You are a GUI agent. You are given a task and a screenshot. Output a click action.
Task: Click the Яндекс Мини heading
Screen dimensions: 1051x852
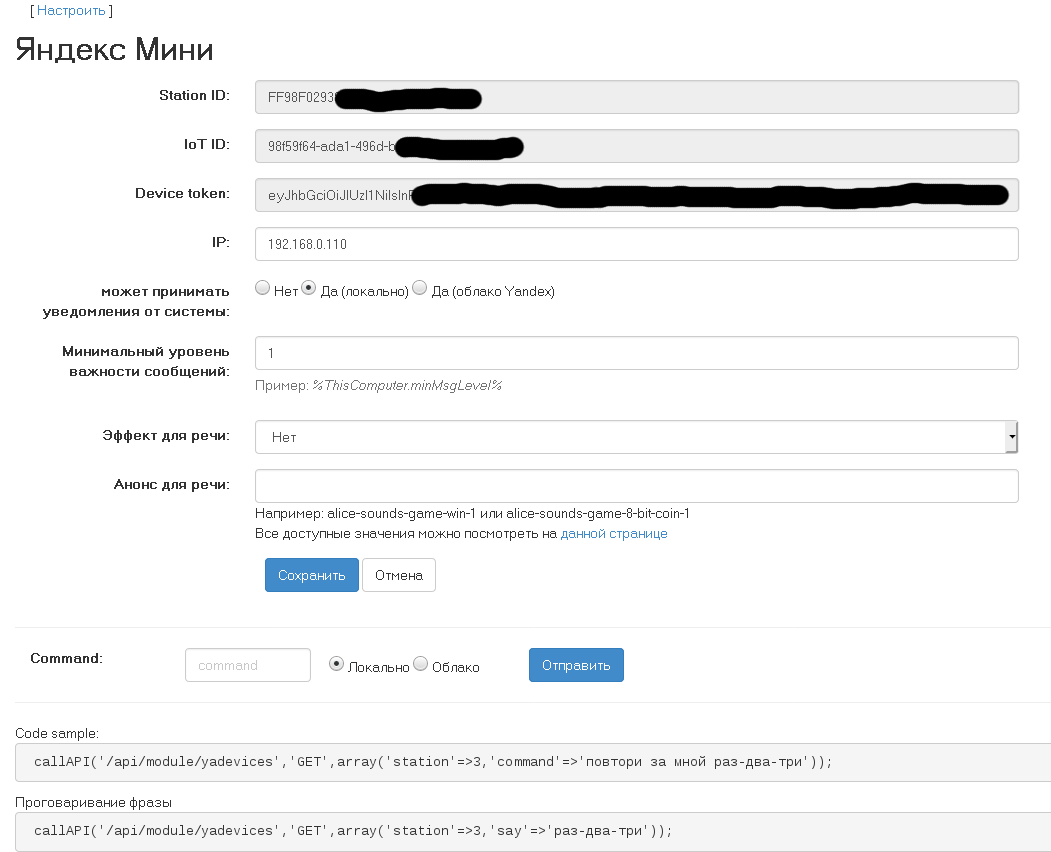pos(115,50)
